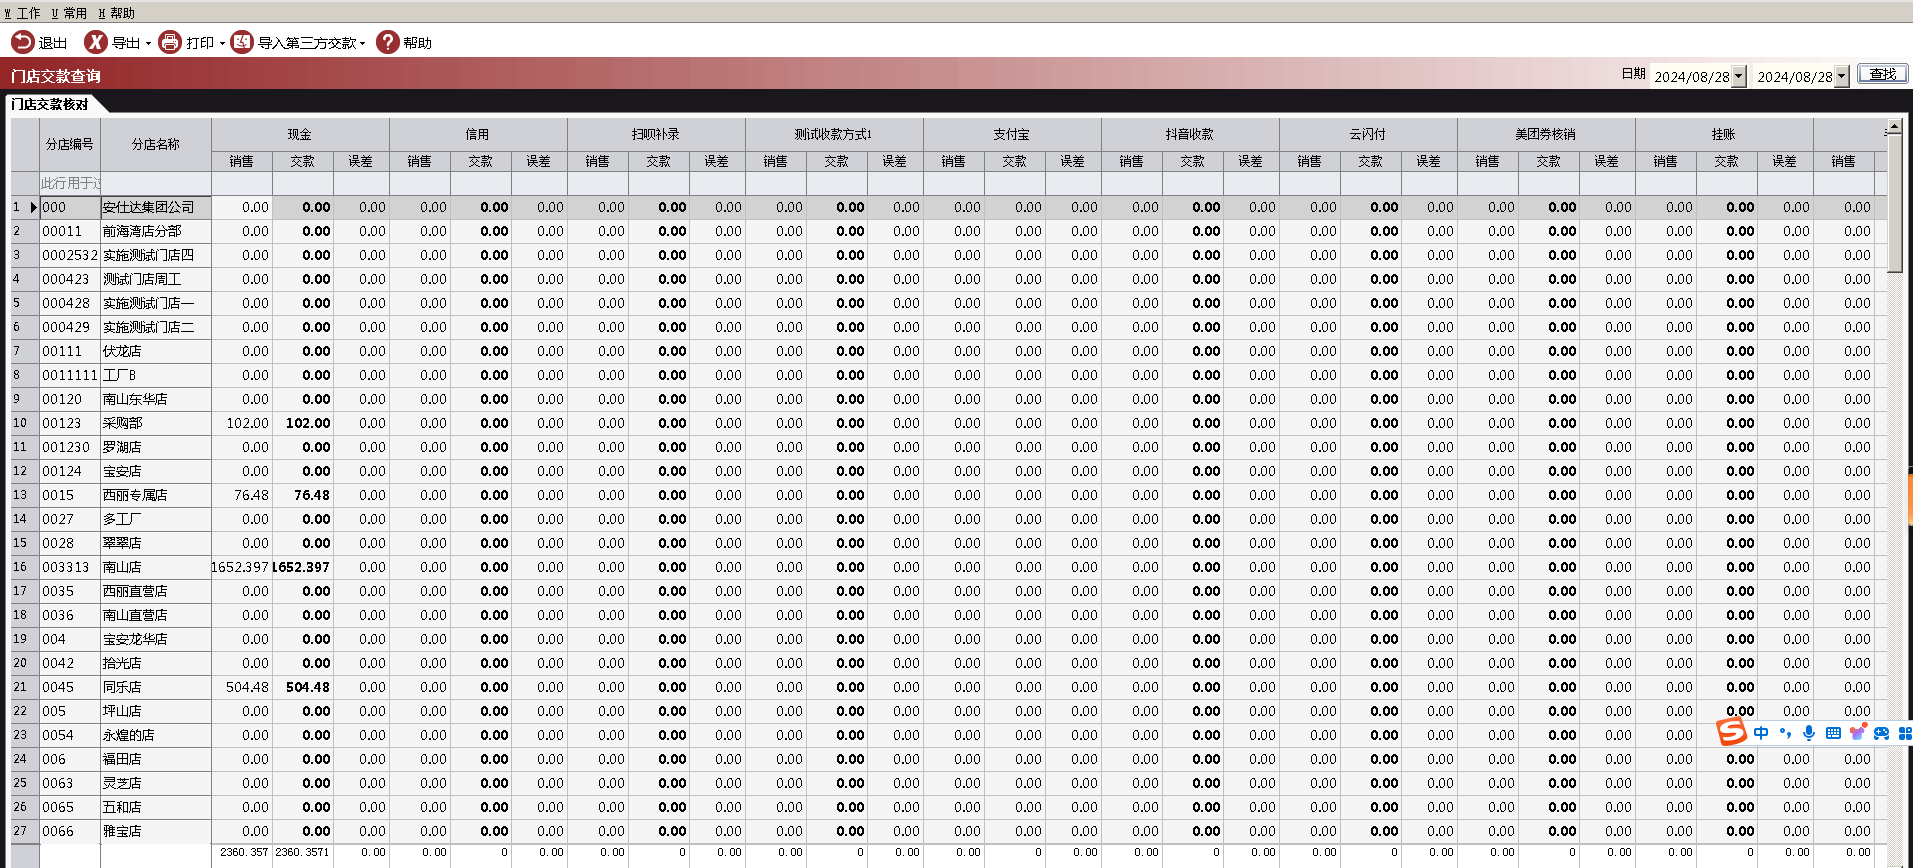Open the 导入第三方交款 dropdown arrow
Screen dimensions: 1913x868
pyautogui.click(x=362, y=44)
